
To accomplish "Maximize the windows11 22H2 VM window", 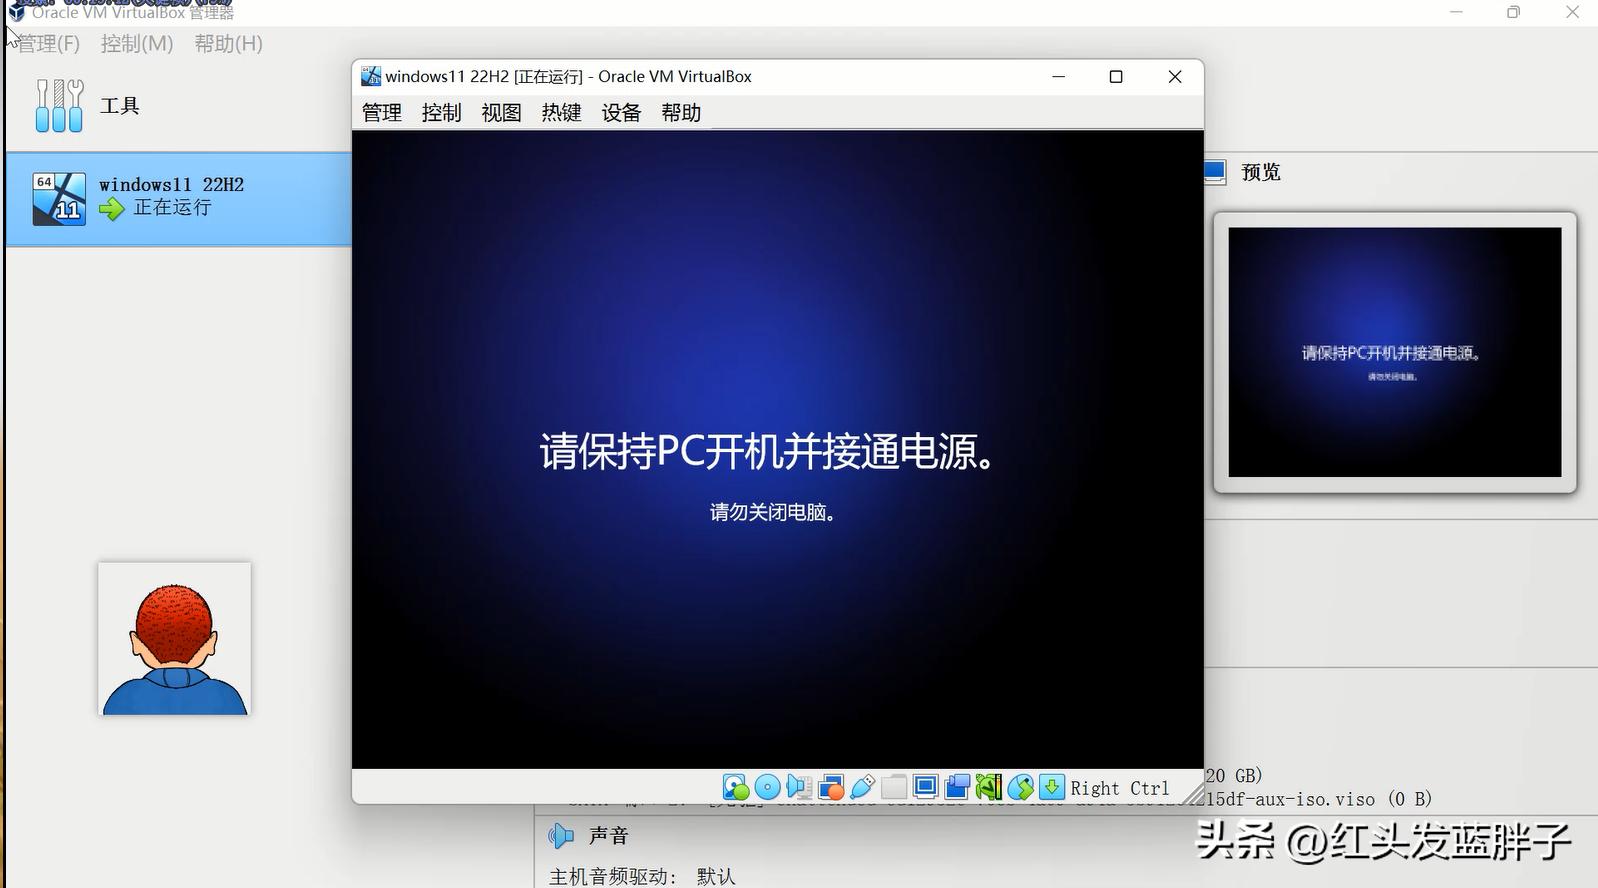I will [x=1116, y=77].
